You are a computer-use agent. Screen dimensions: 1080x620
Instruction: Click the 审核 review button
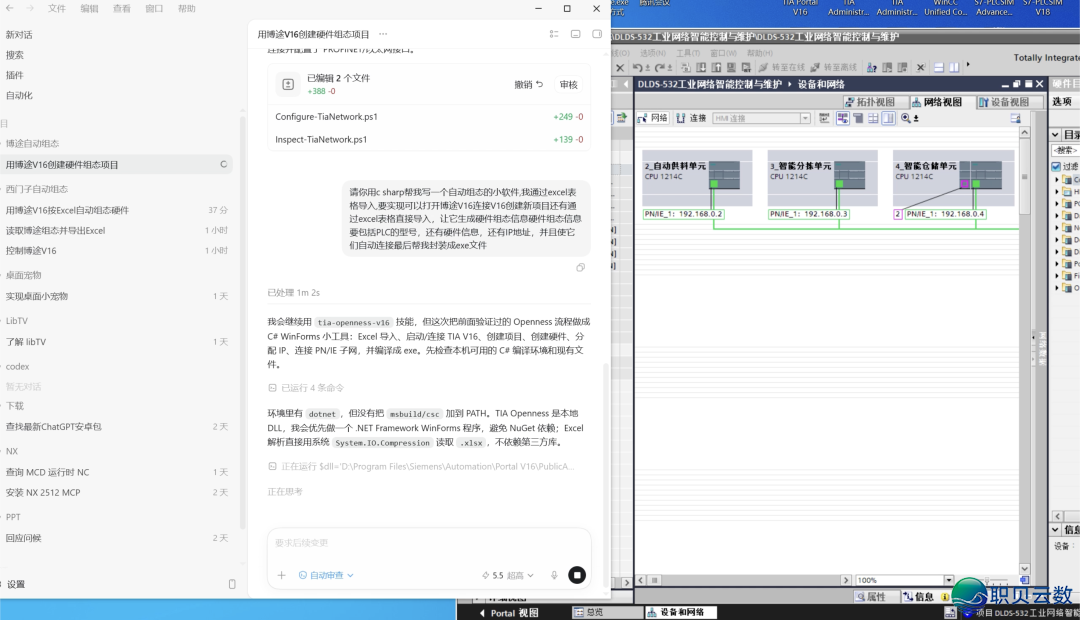[x=569, y=85]
